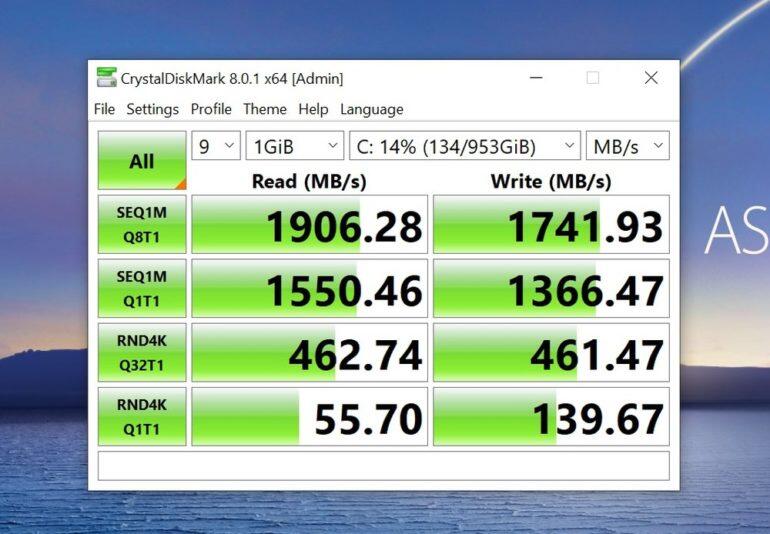Maximize the CrystalDiskMark window

click(x=593, y=78)
